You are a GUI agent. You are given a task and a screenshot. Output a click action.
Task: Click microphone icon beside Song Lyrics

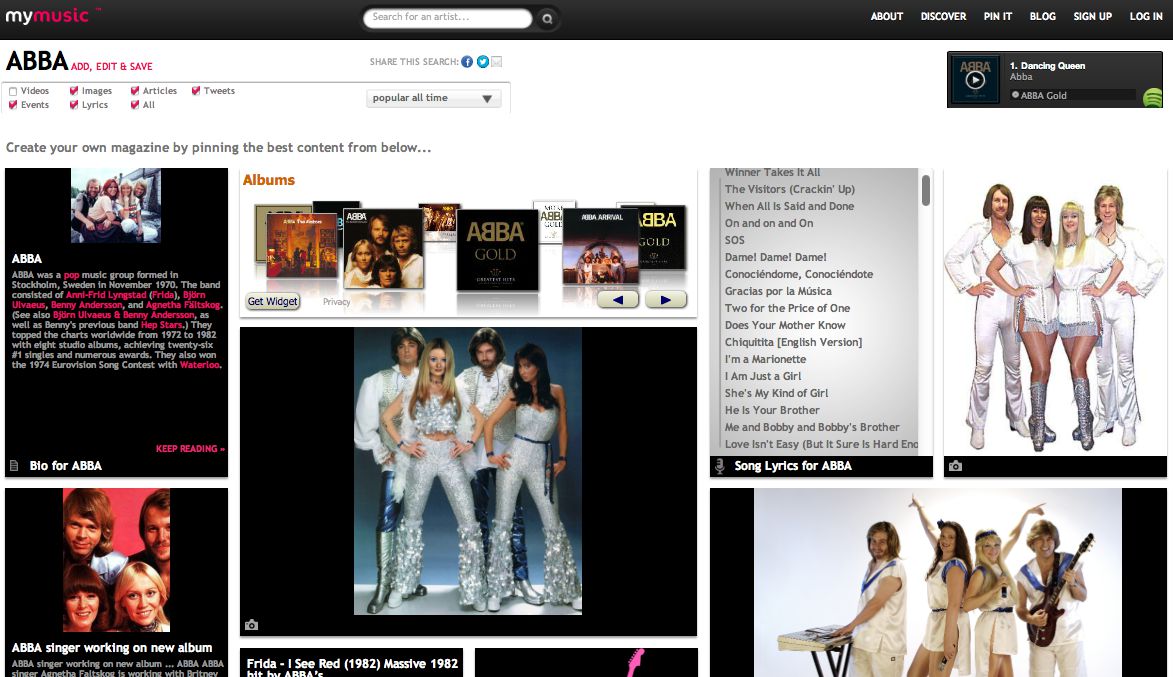click(x=720, y=466)
